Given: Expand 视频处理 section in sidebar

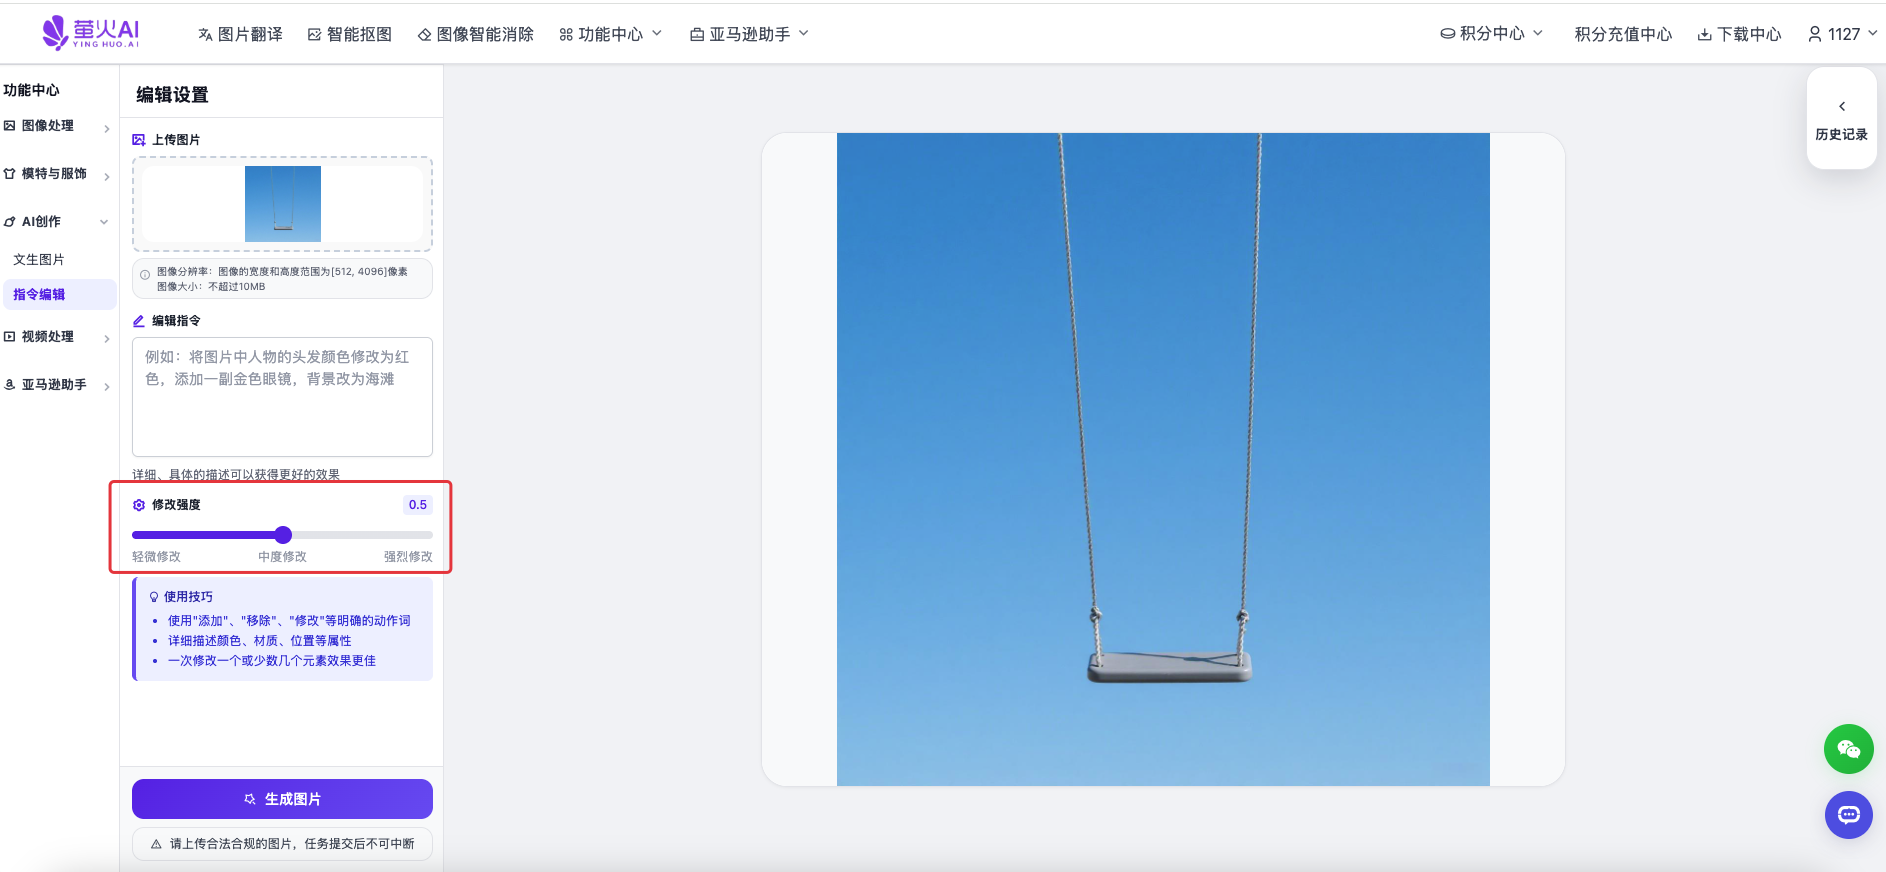Looking at the screenshot, I should 56,337.
